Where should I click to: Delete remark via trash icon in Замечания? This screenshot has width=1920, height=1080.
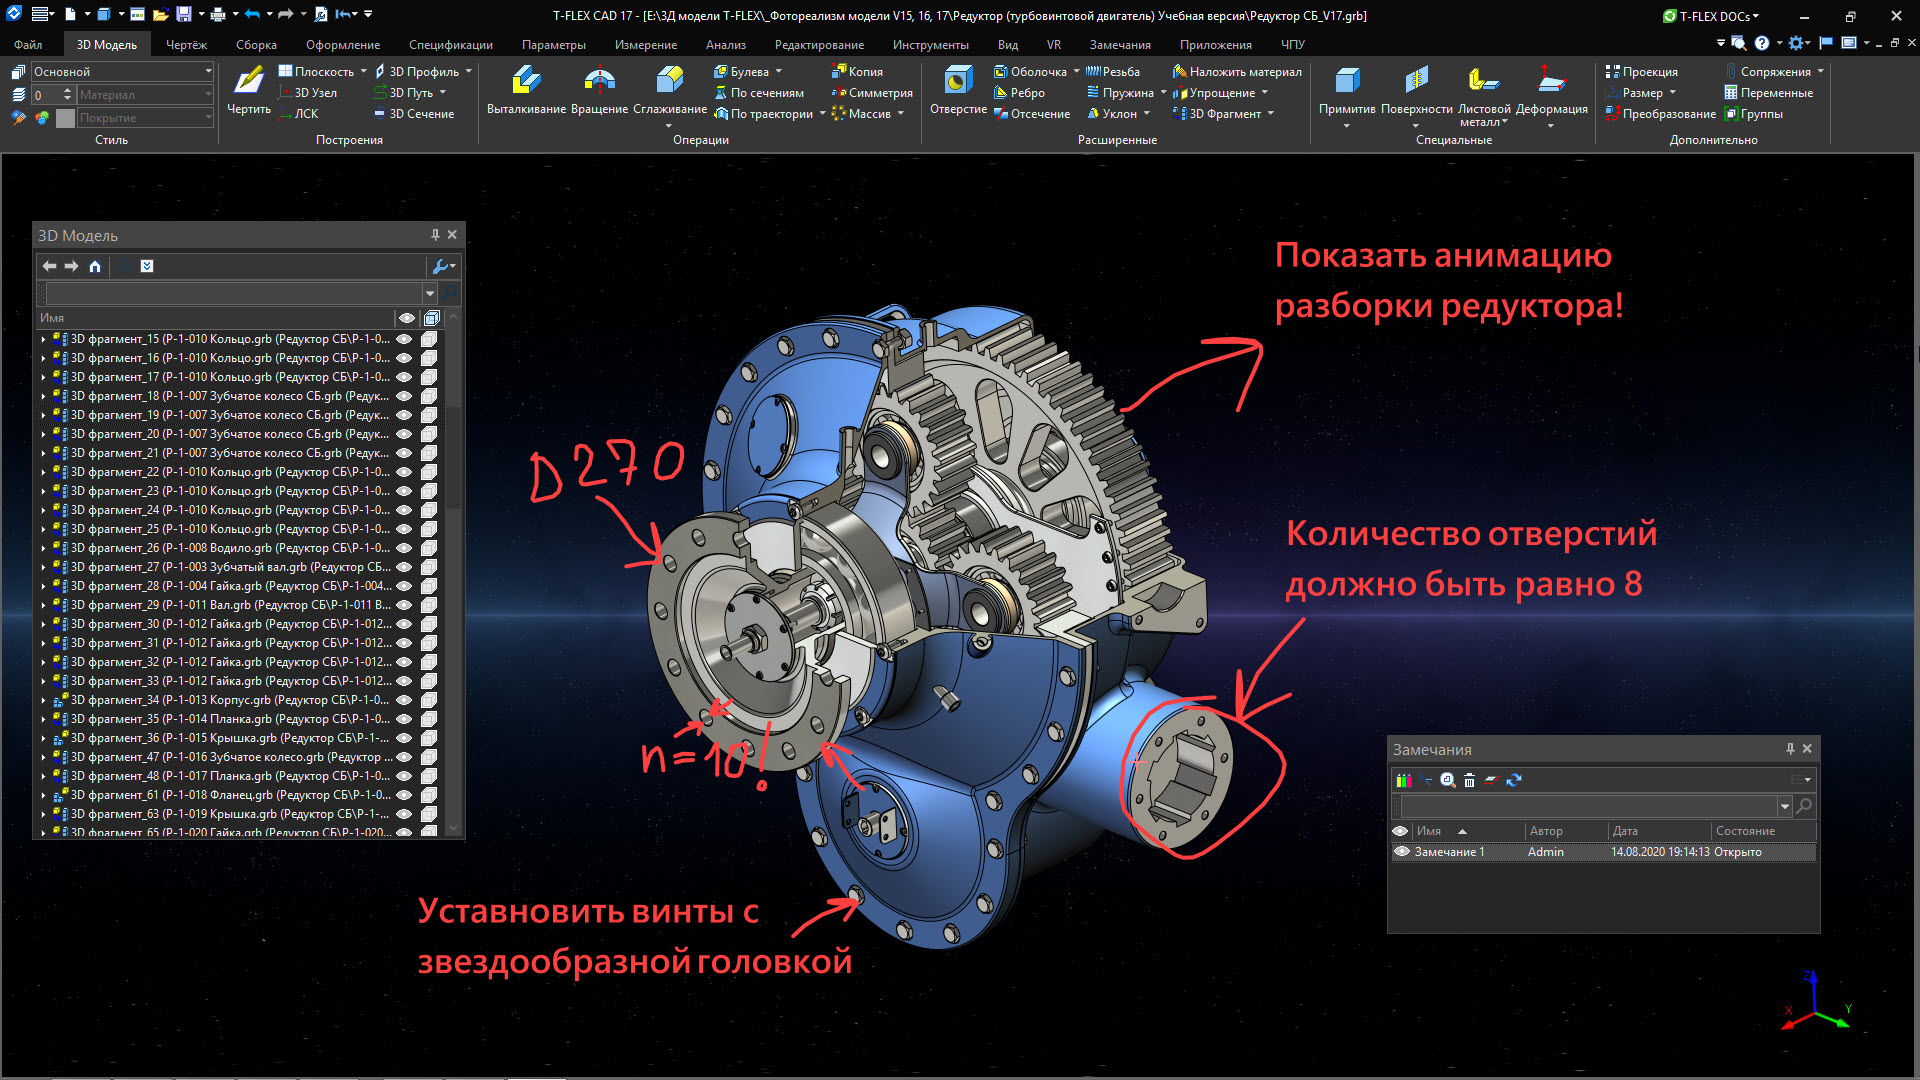coord(1469,779)
